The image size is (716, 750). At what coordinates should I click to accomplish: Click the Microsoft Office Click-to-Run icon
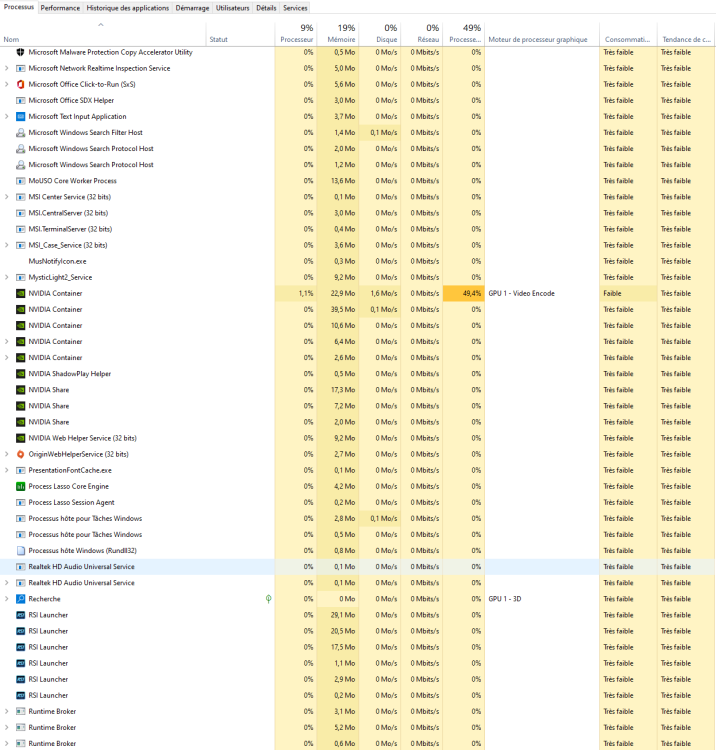coord(20,84)
